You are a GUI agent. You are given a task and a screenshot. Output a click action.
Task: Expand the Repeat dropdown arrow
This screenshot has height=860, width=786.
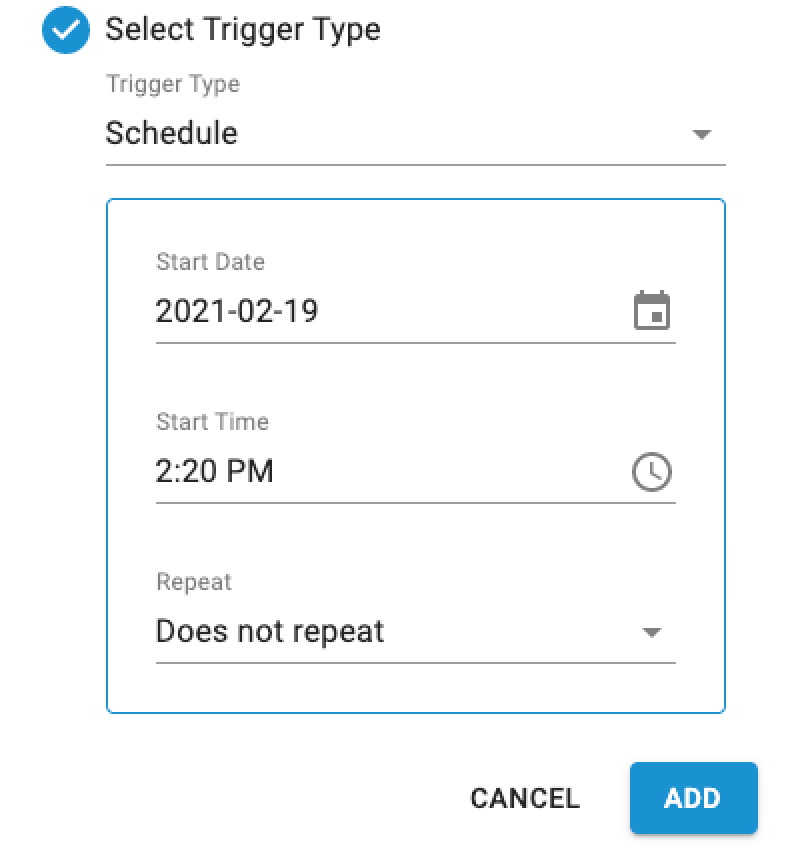click(x=651, y=632)
